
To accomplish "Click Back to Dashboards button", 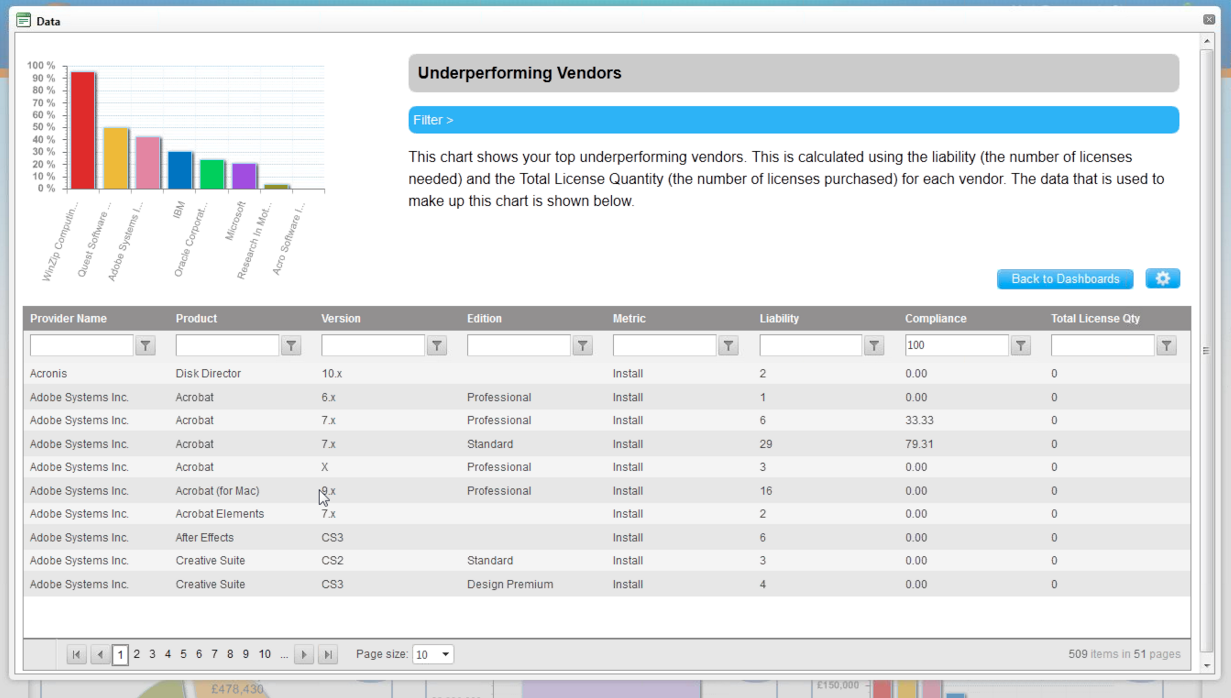I will (1065, 279).
